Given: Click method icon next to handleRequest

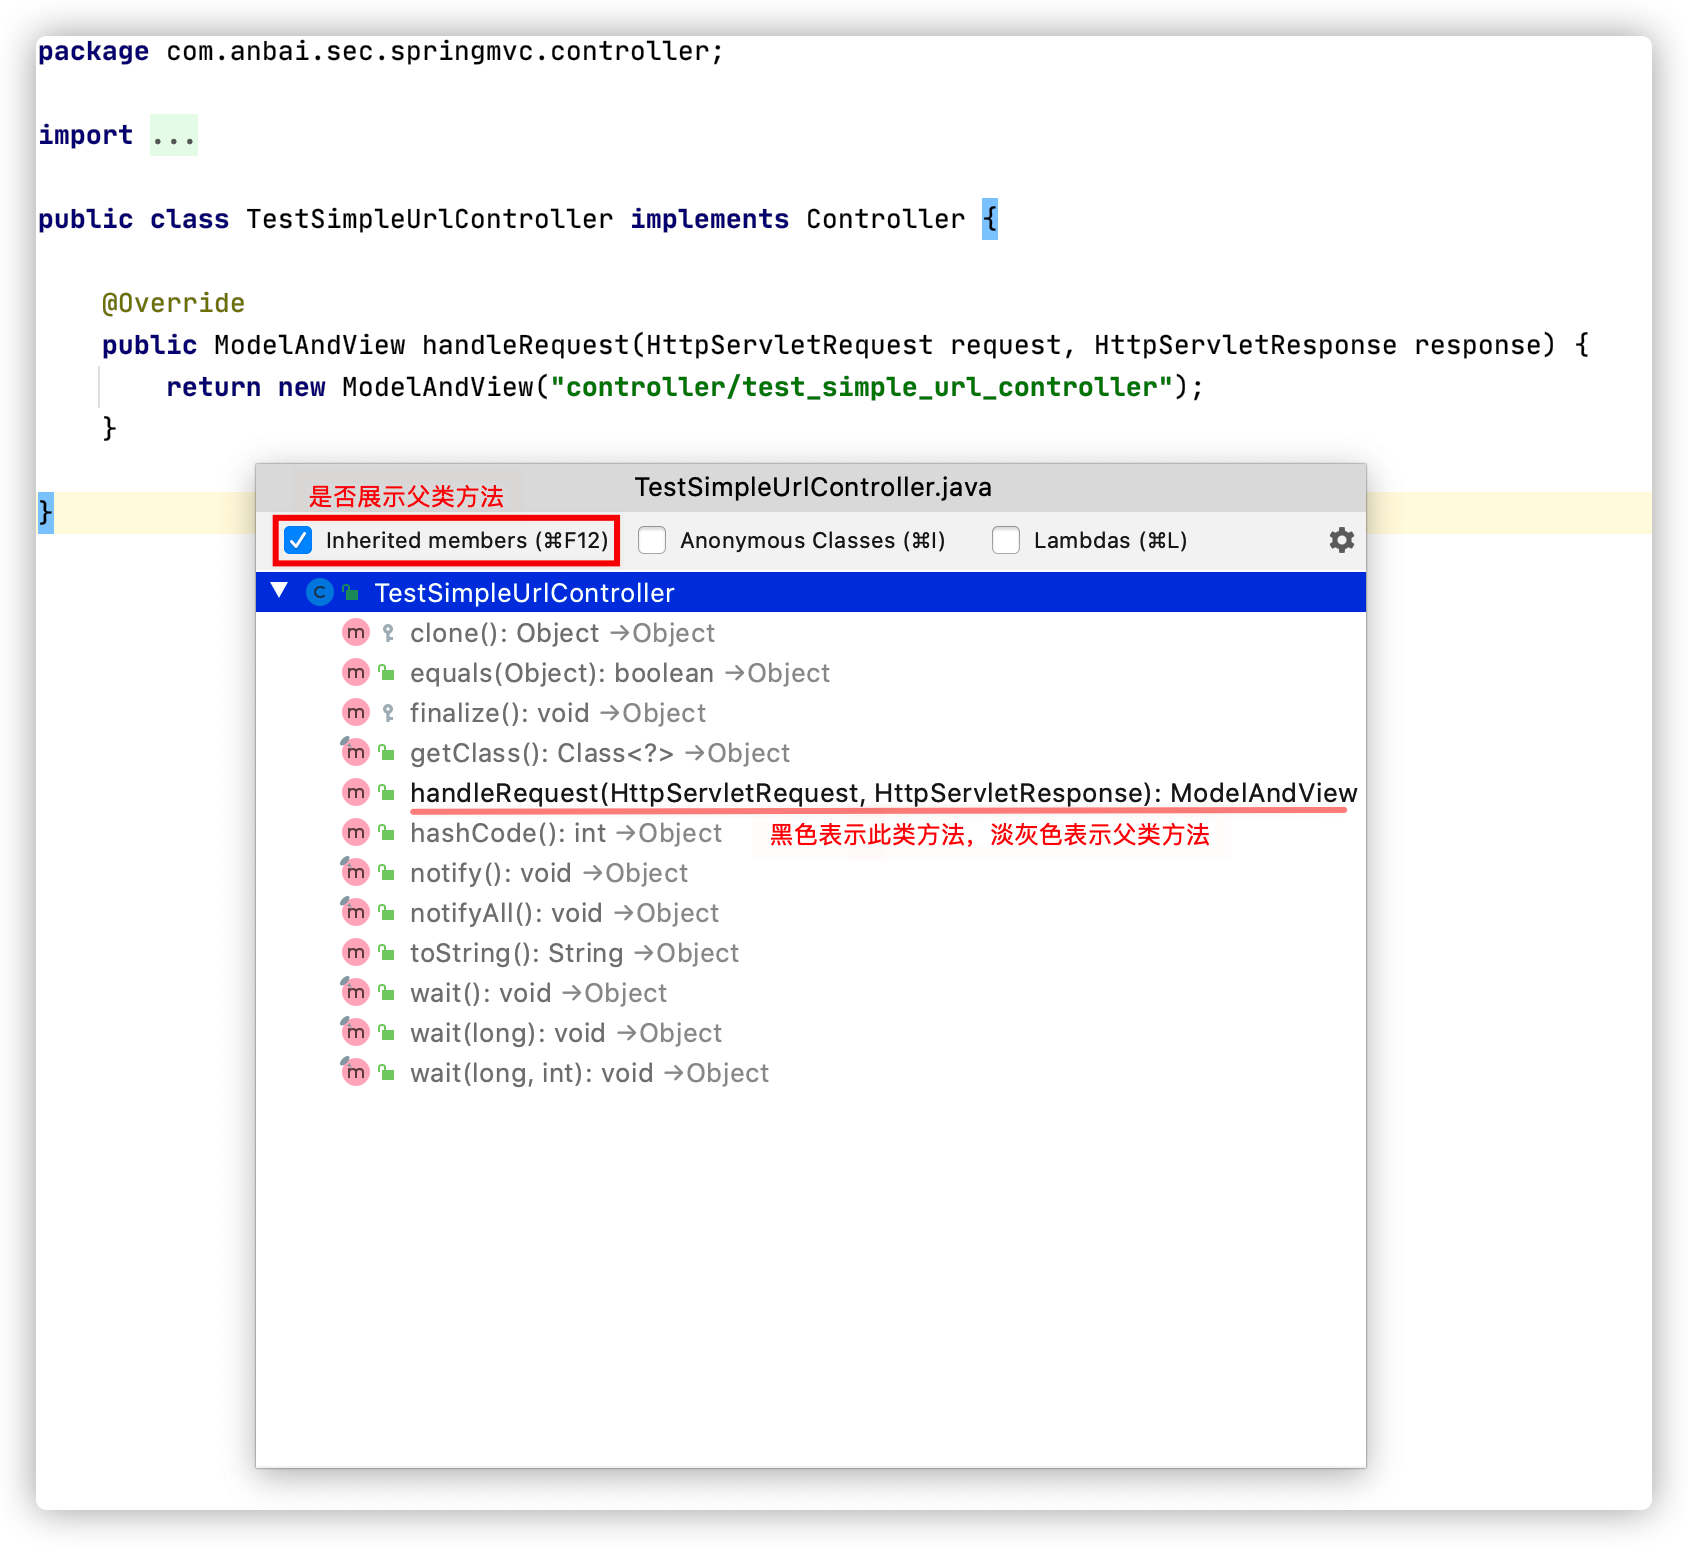Looking at the screenshot, I should pyautogui.click(x=356, y=793).
